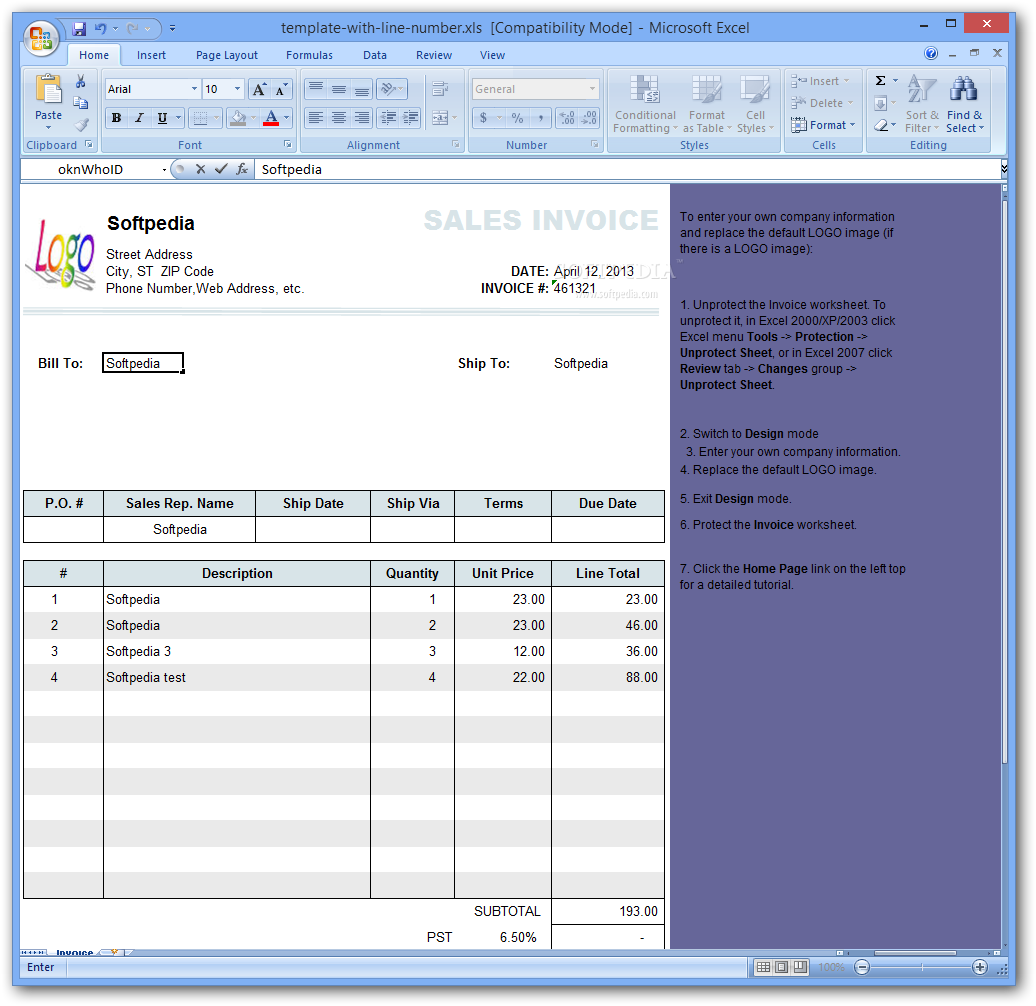Image resolution: width=1036 pixels, height=1006 pixels.
Task: Open Sort & Filter menu
Action: point(922,104)
